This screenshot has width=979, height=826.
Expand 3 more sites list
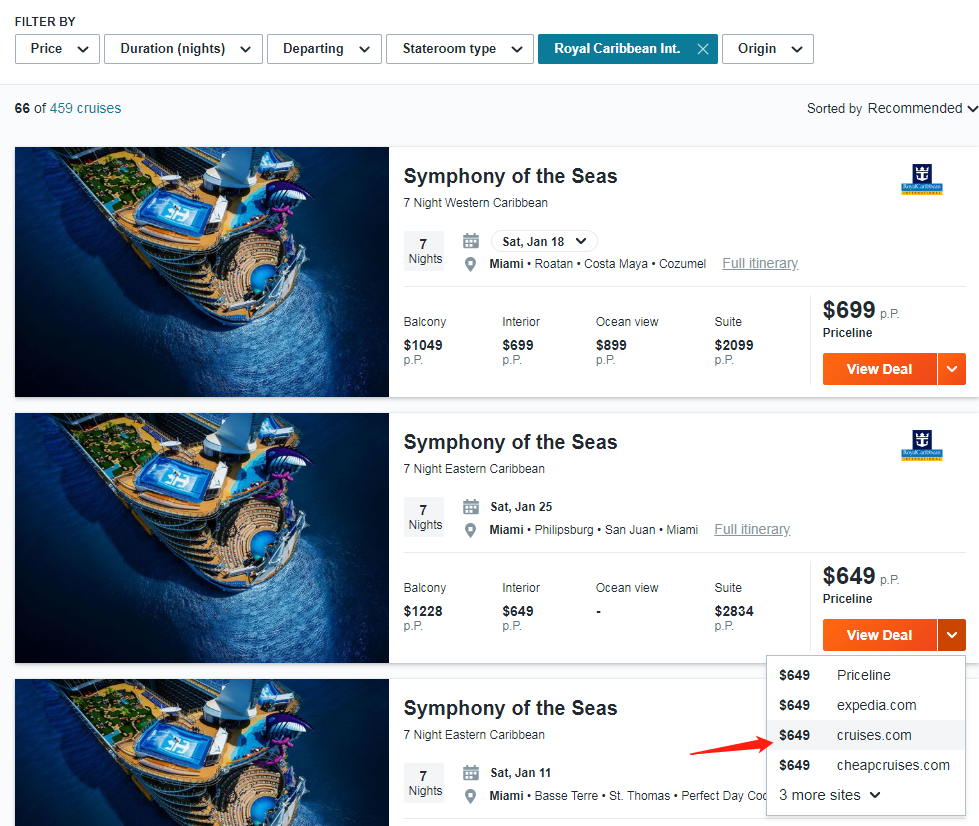click(830, 795)
